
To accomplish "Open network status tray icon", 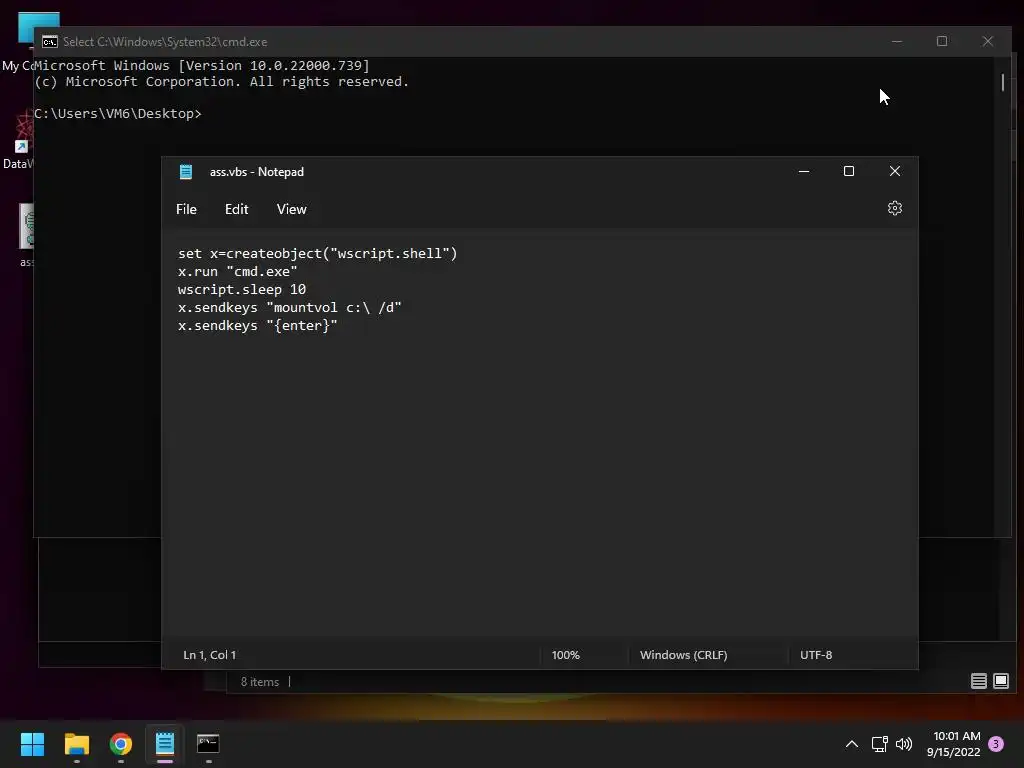I will coord(879,744).
